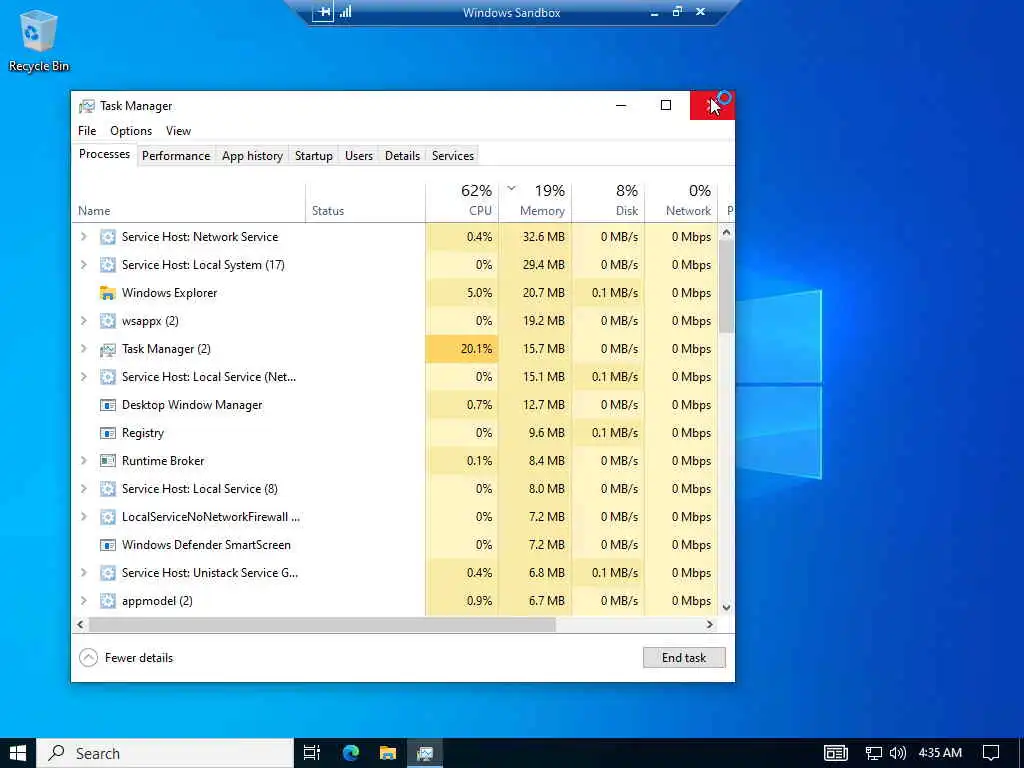Collapse view with Fewer details
Viewport: 1024px width, 768px height.
pos(126,658)
